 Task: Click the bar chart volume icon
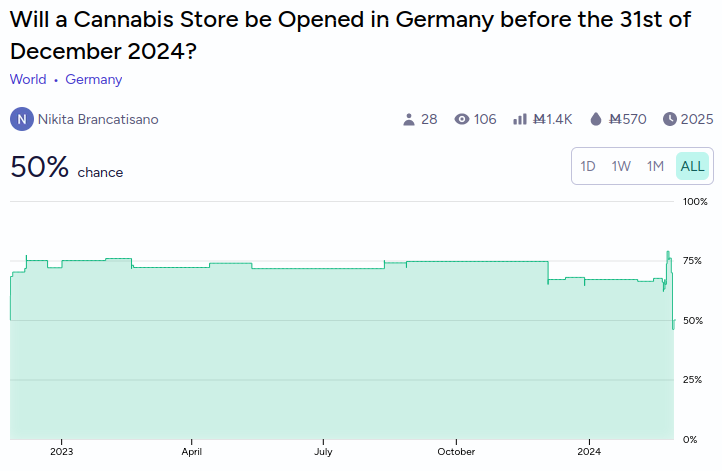coord(520,120)
